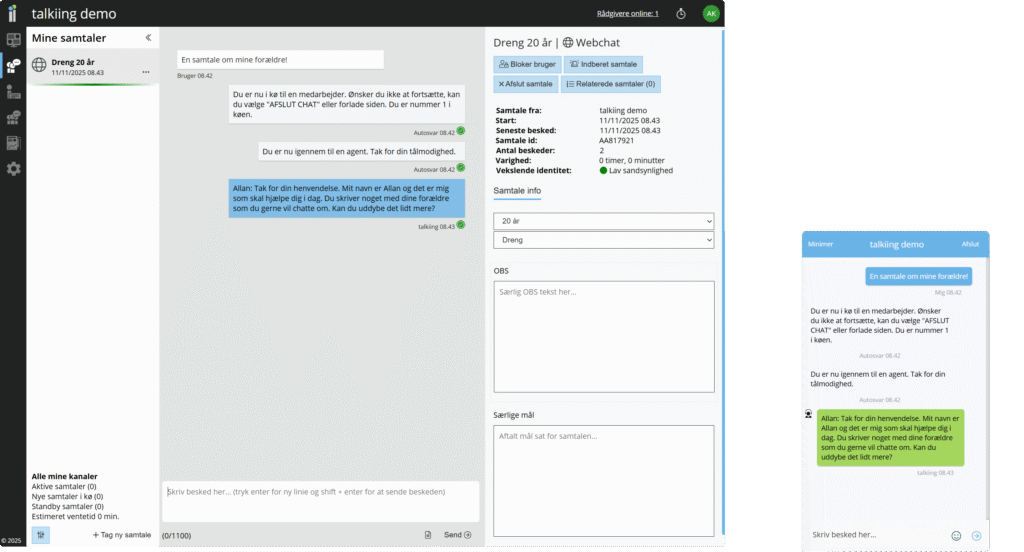
Task: Click into the OBS text area
Action: point(604,337)
